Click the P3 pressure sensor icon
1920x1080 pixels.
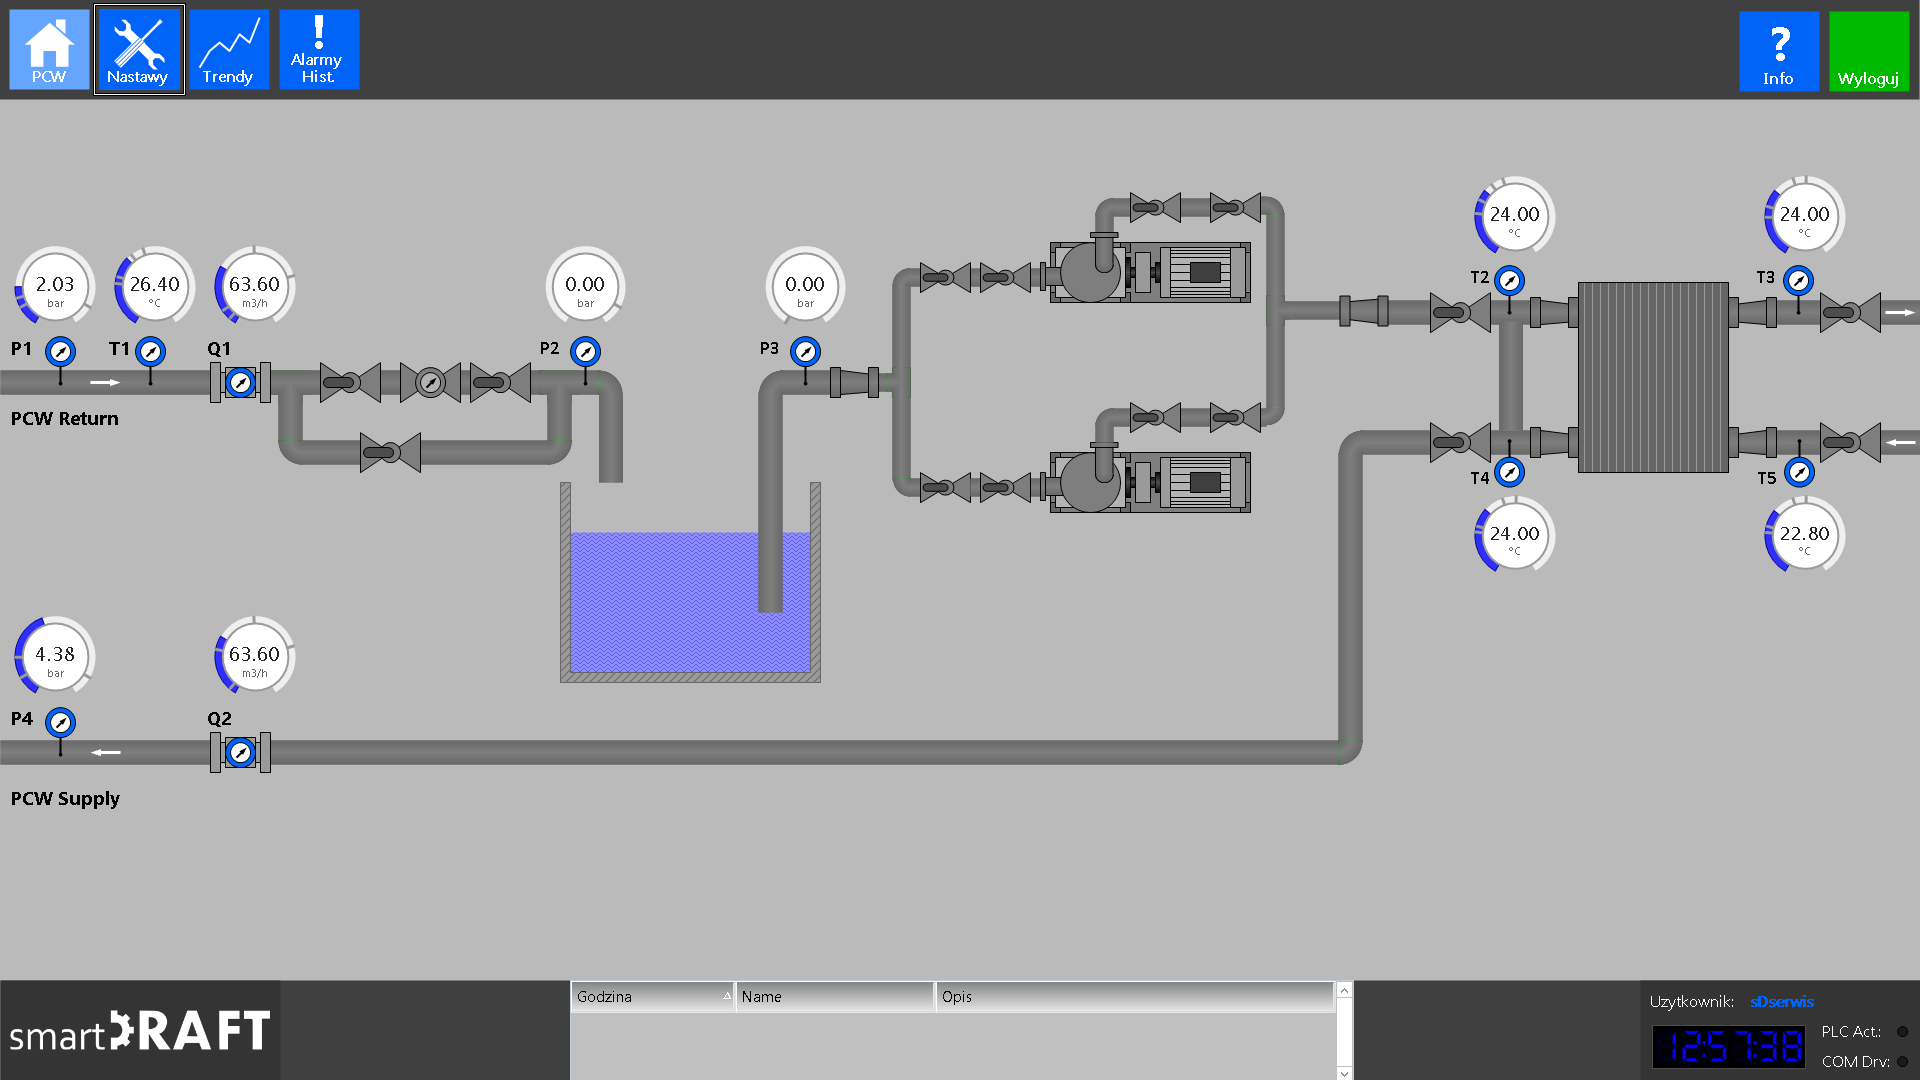(x=805, y=352)
